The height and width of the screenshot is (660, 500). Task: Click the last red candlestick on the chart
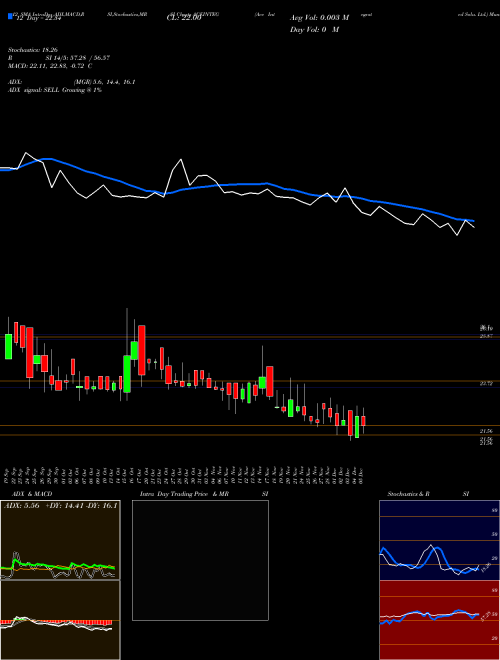(x=363, y=421)
